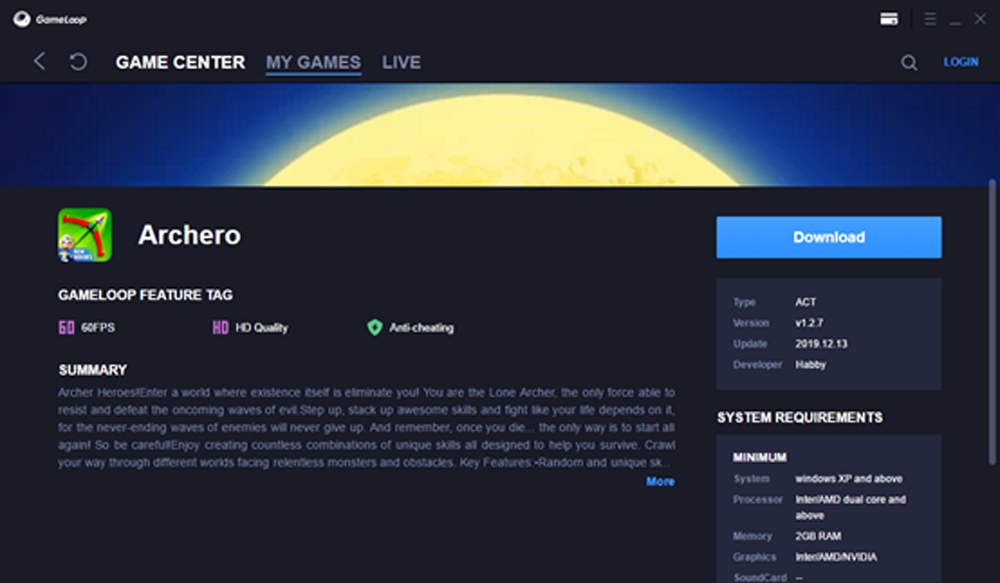Image resolution: width=1000 pixels, height=583 pixels.
Task: Click the update date 2019.12.13
Action: pyautogui.click(x=821, y=344)
